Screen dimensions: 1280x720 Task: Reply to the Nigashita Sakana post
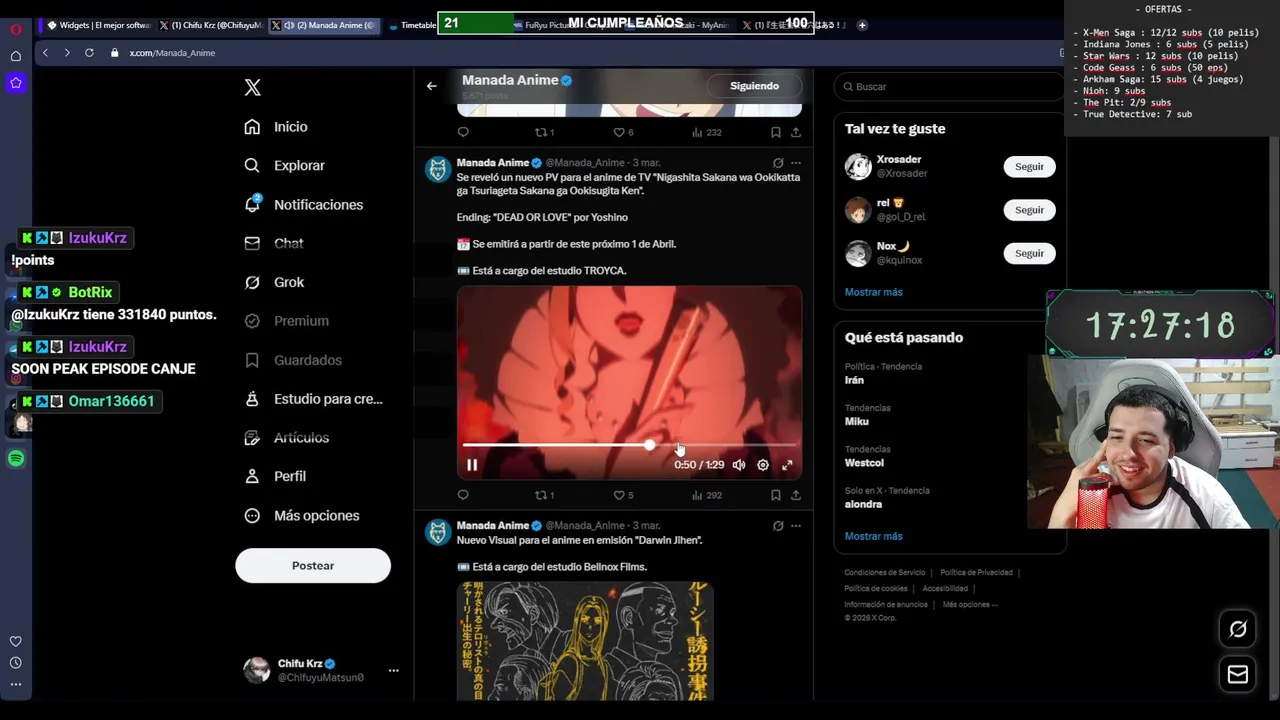463,495
